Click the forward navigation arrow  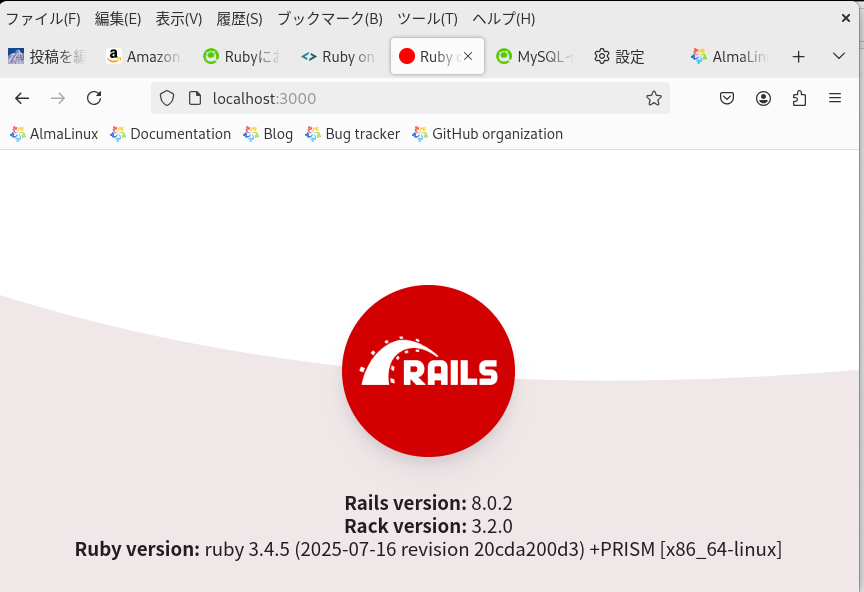58,99
